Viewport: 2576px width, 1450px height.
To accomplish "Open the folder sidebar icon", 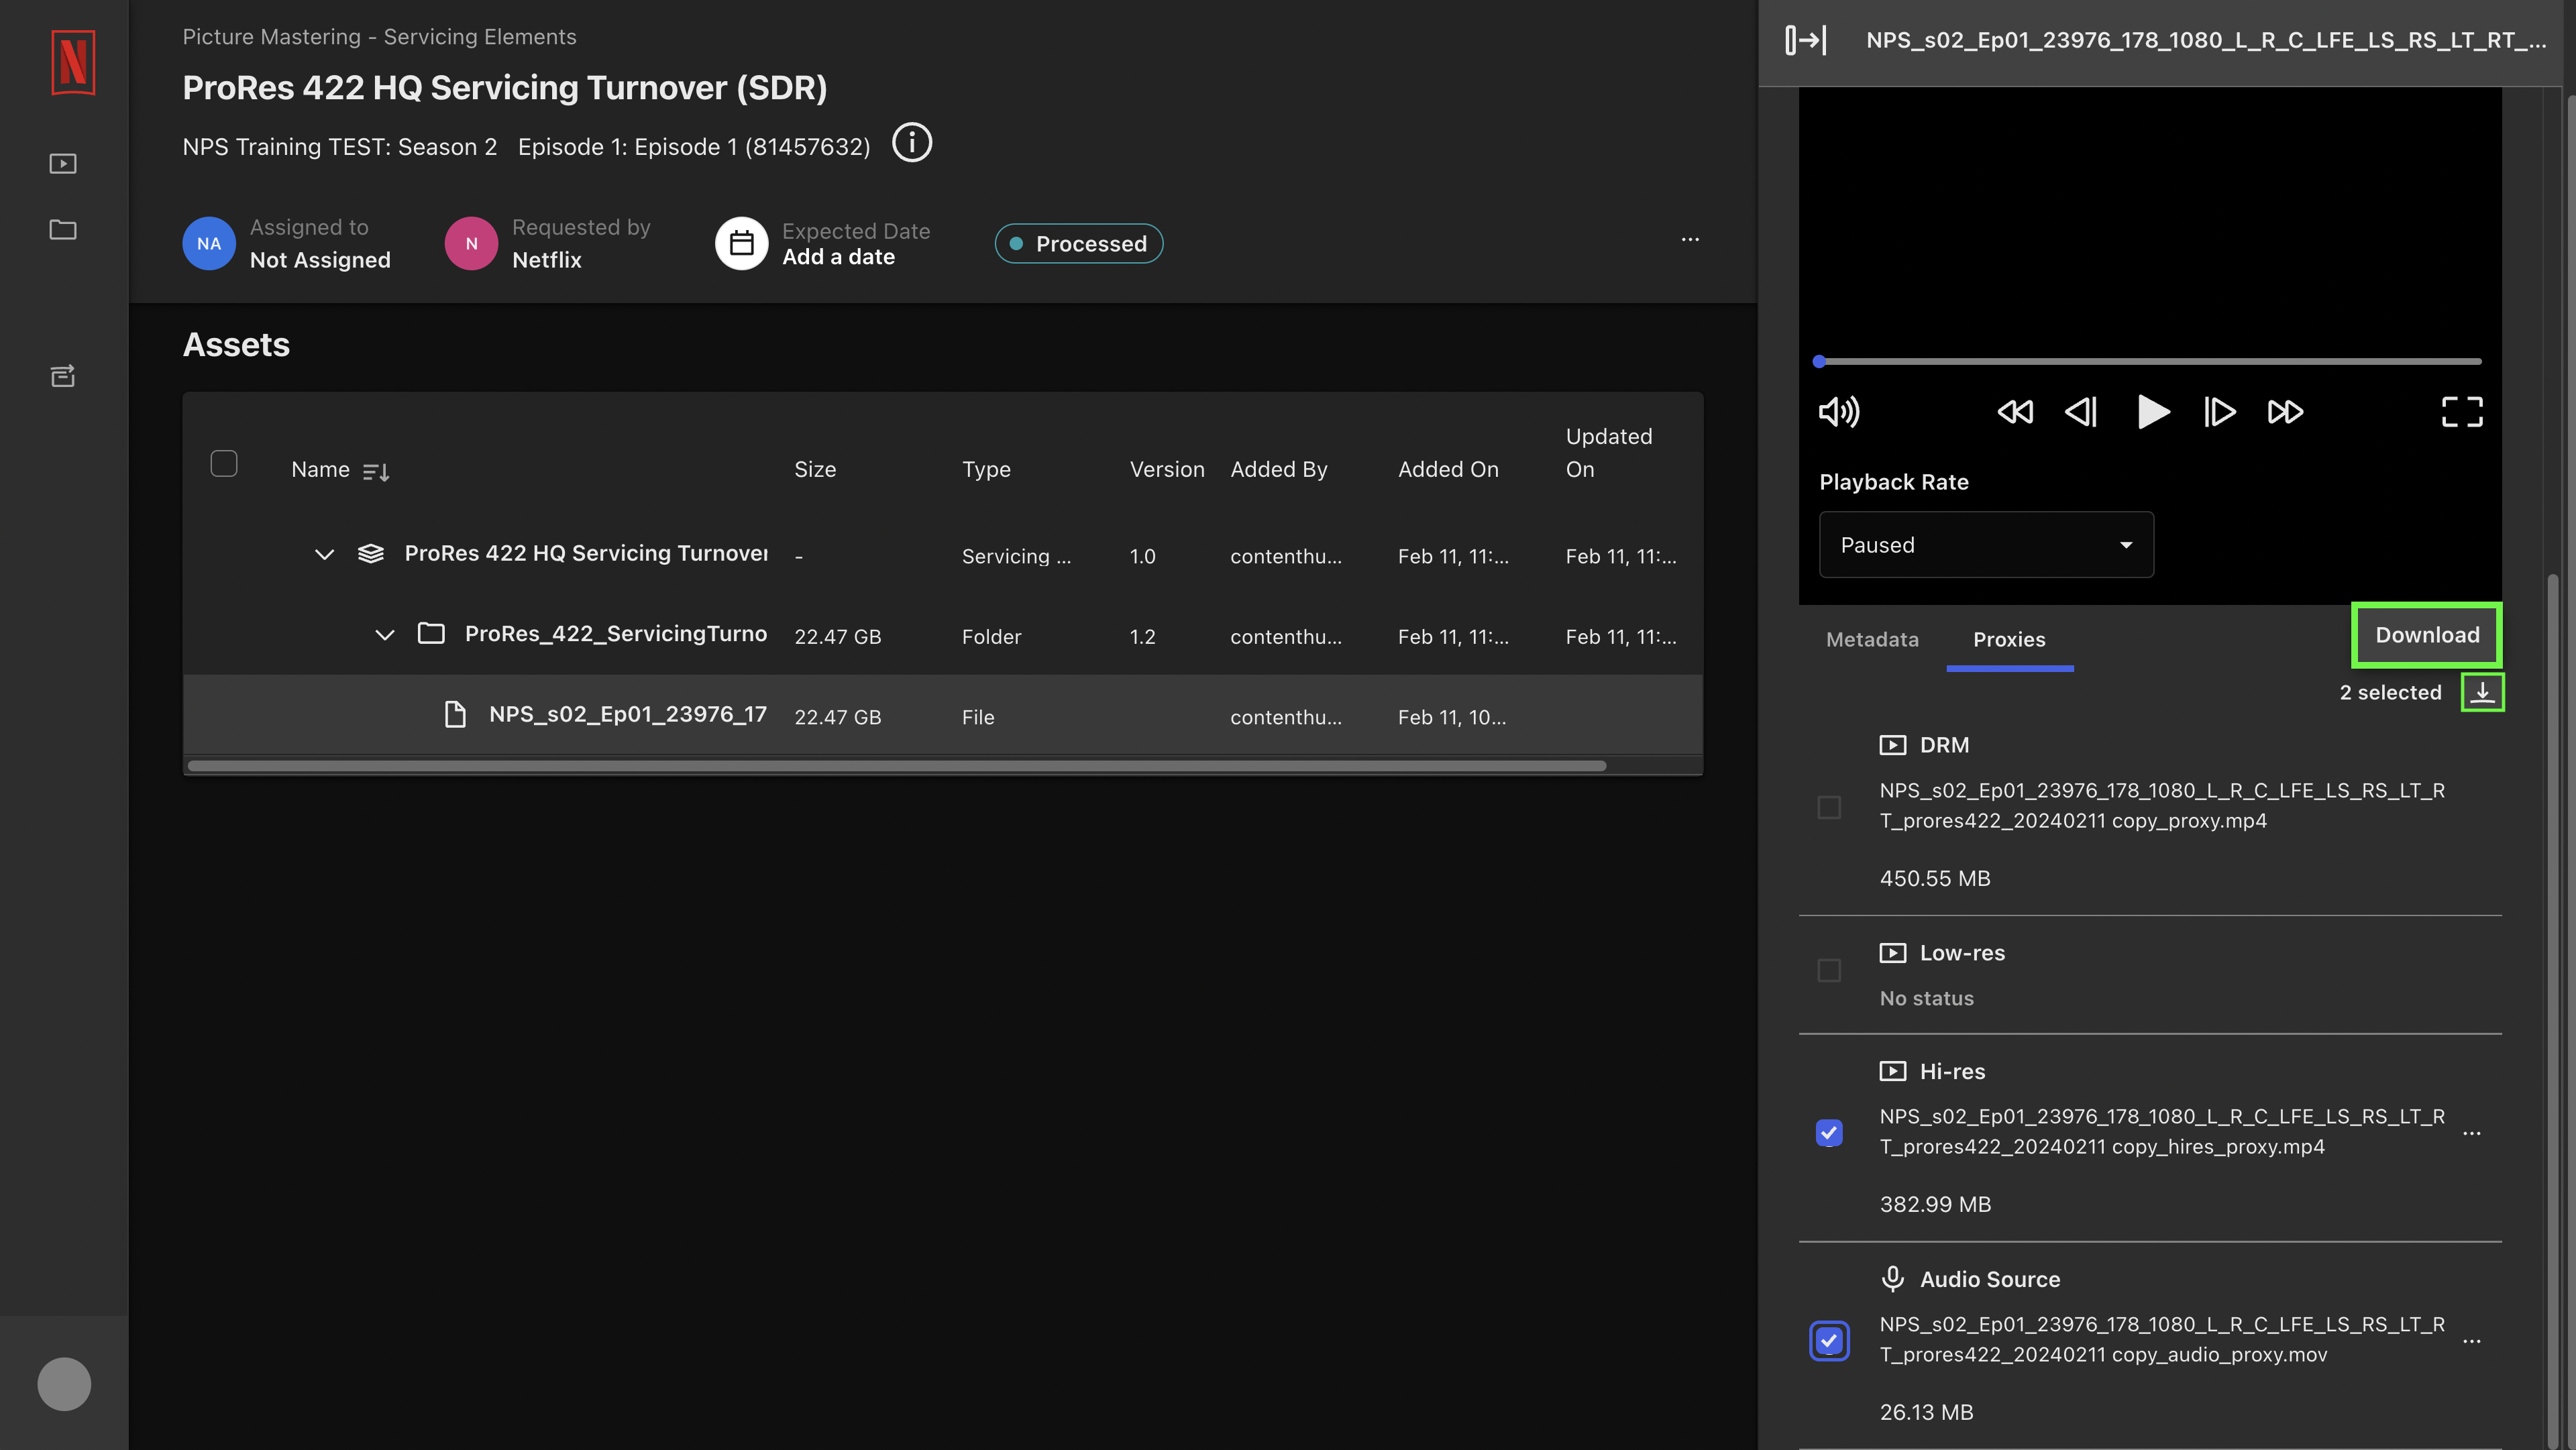I will 63,229.
